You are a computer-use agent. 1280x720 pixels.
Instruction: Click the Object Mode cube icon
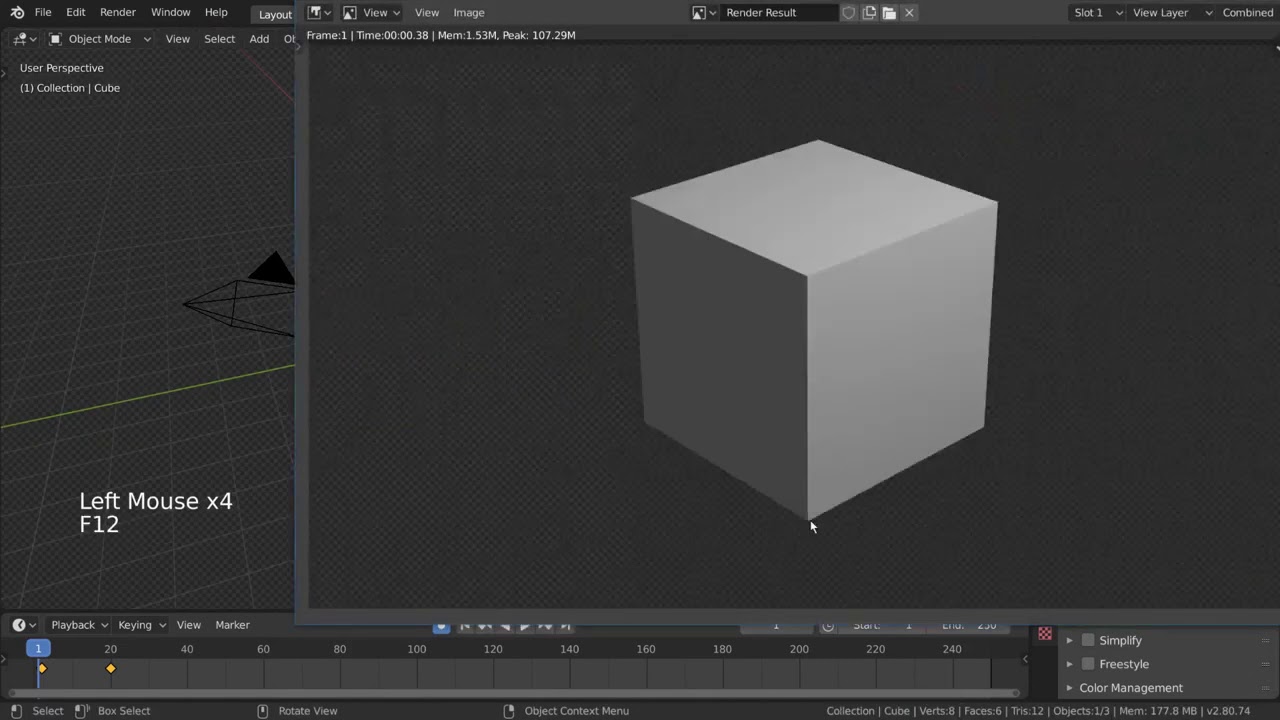click(55, 38)
